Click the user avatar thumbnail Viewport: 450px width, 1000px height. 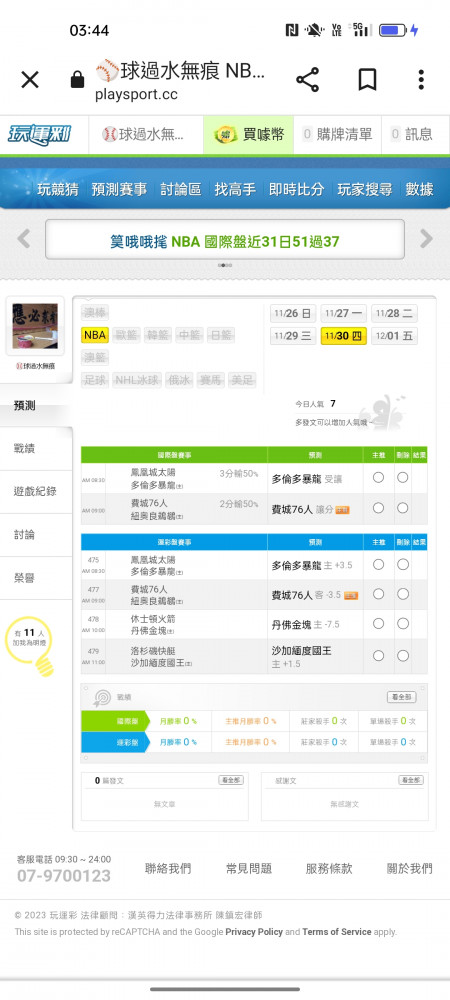click(35, 326)
